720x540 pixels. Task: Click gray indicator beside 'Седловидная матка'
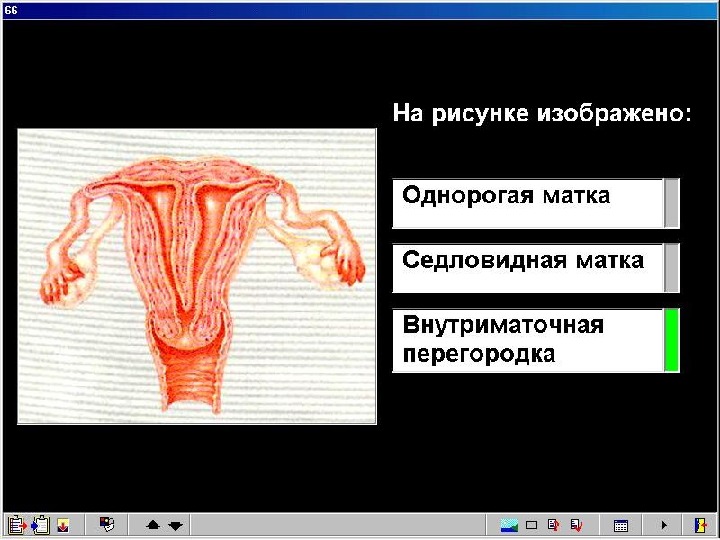(671, 268)
